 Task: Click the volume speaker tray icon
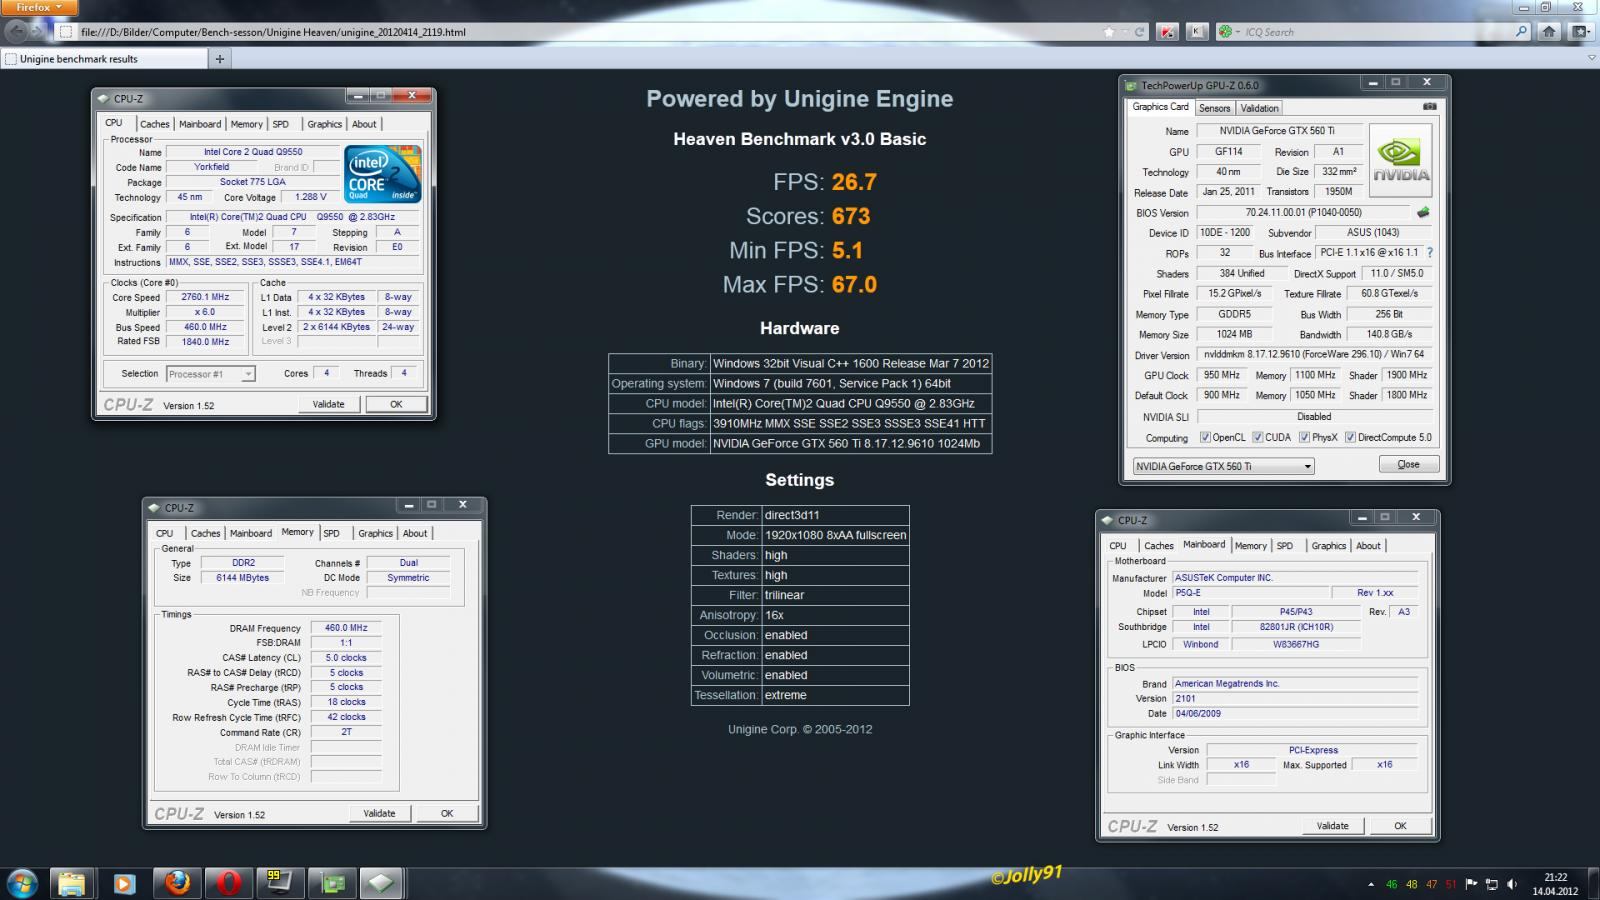point(1511,884)
